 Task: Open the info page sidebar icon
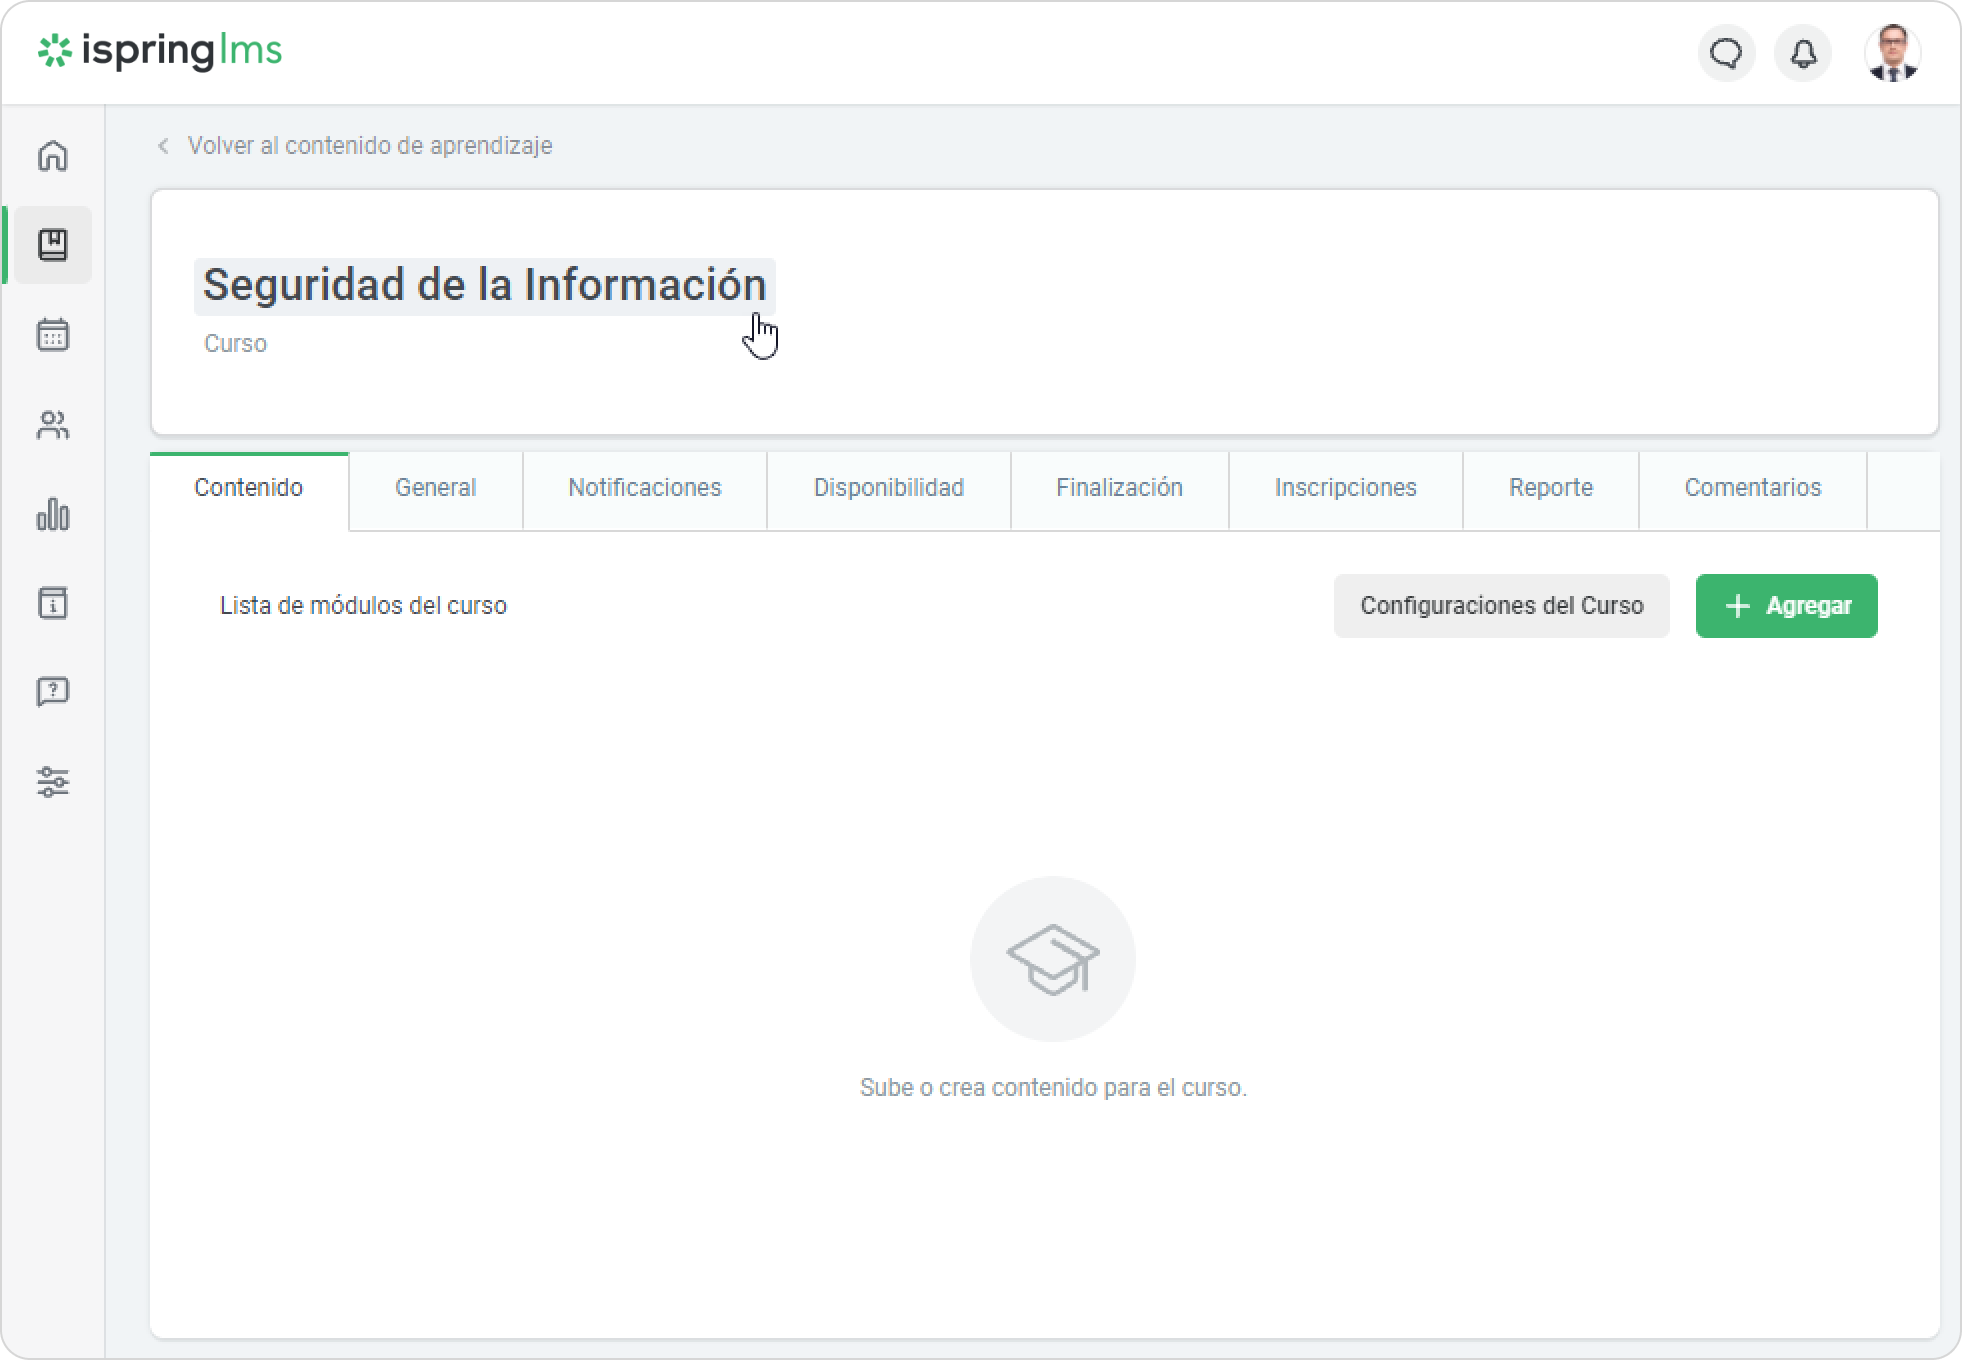pyautogui.click(x=53, y=603)
